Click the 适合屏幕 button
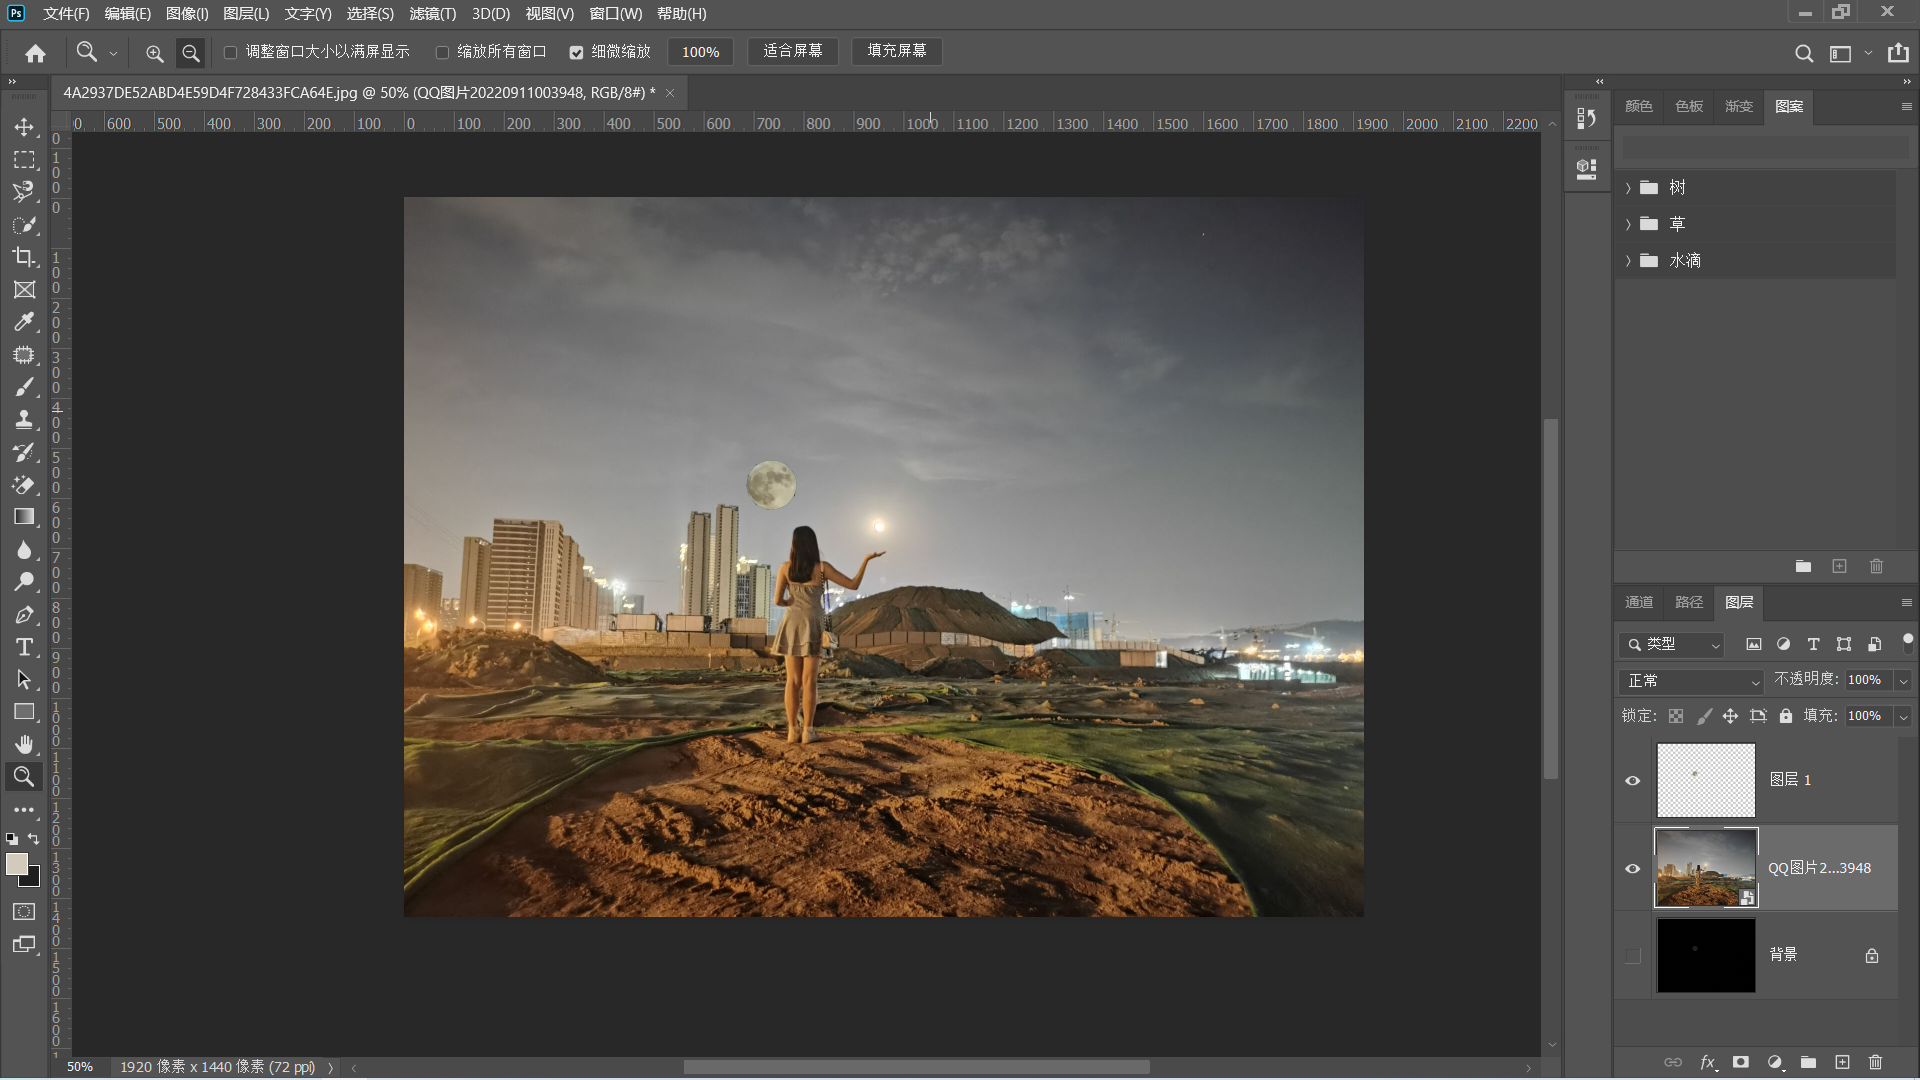Viewport: 1920px width, 1080px height. (792, 51)
